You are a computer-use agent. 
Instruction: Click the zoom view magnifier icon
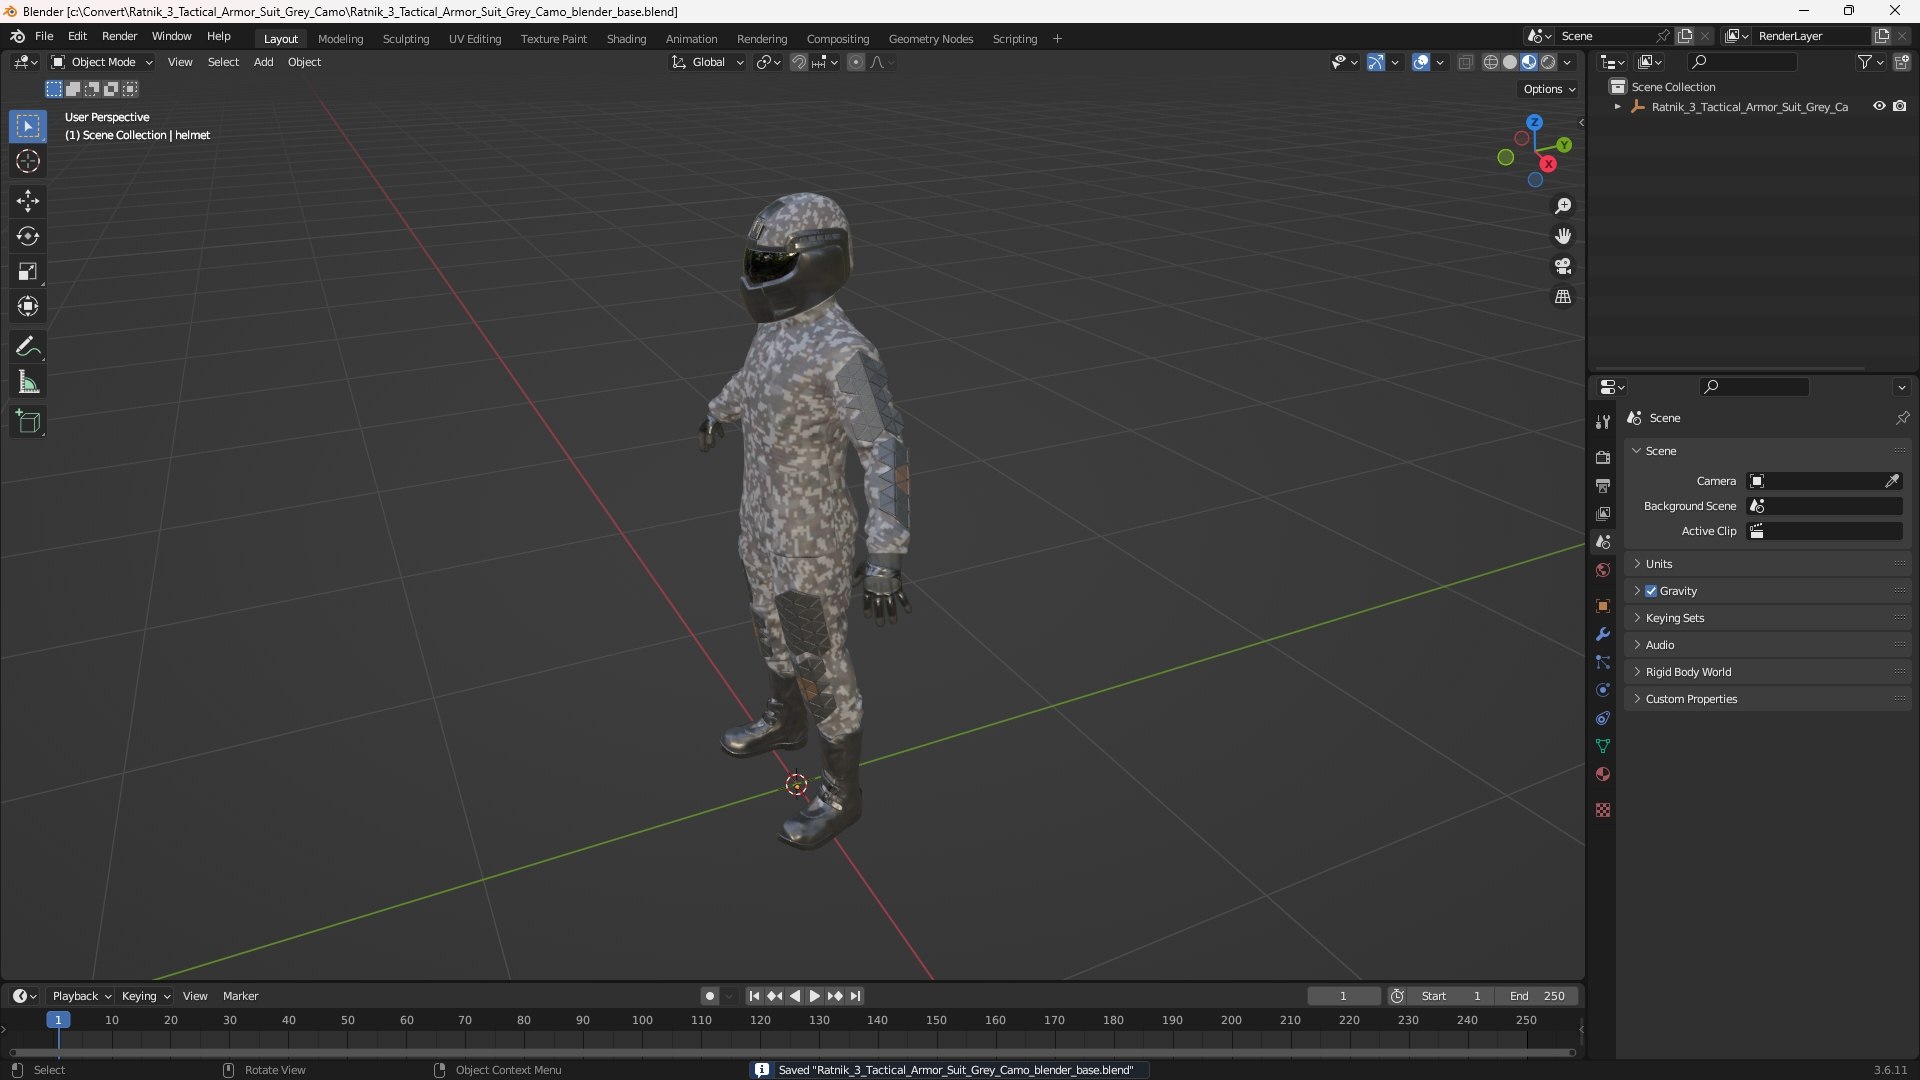coord(1562,206)
